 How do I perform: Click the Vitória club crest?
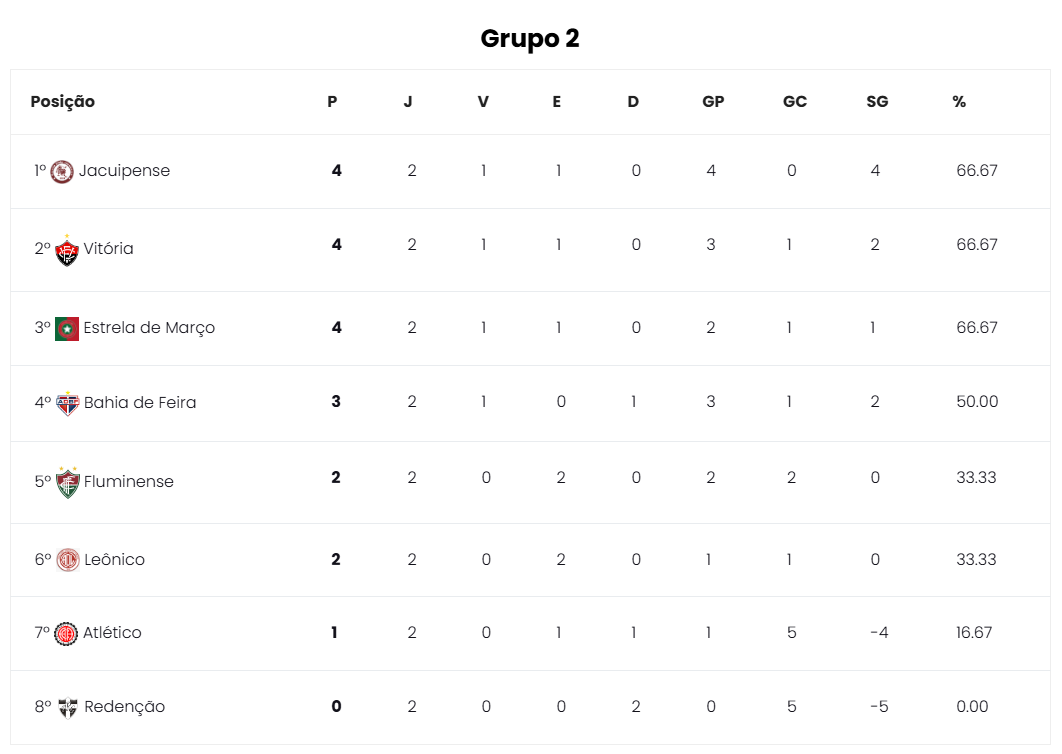click(x=67, y=250)
